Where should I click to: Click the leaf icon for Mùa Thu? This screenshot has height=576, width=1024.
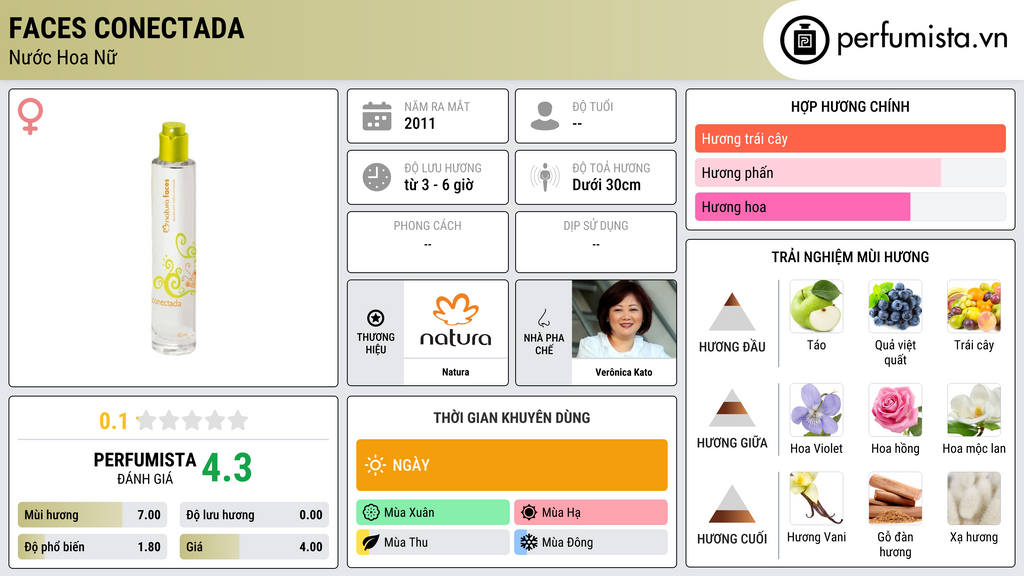pyautogui.click(x=371, y=542)
